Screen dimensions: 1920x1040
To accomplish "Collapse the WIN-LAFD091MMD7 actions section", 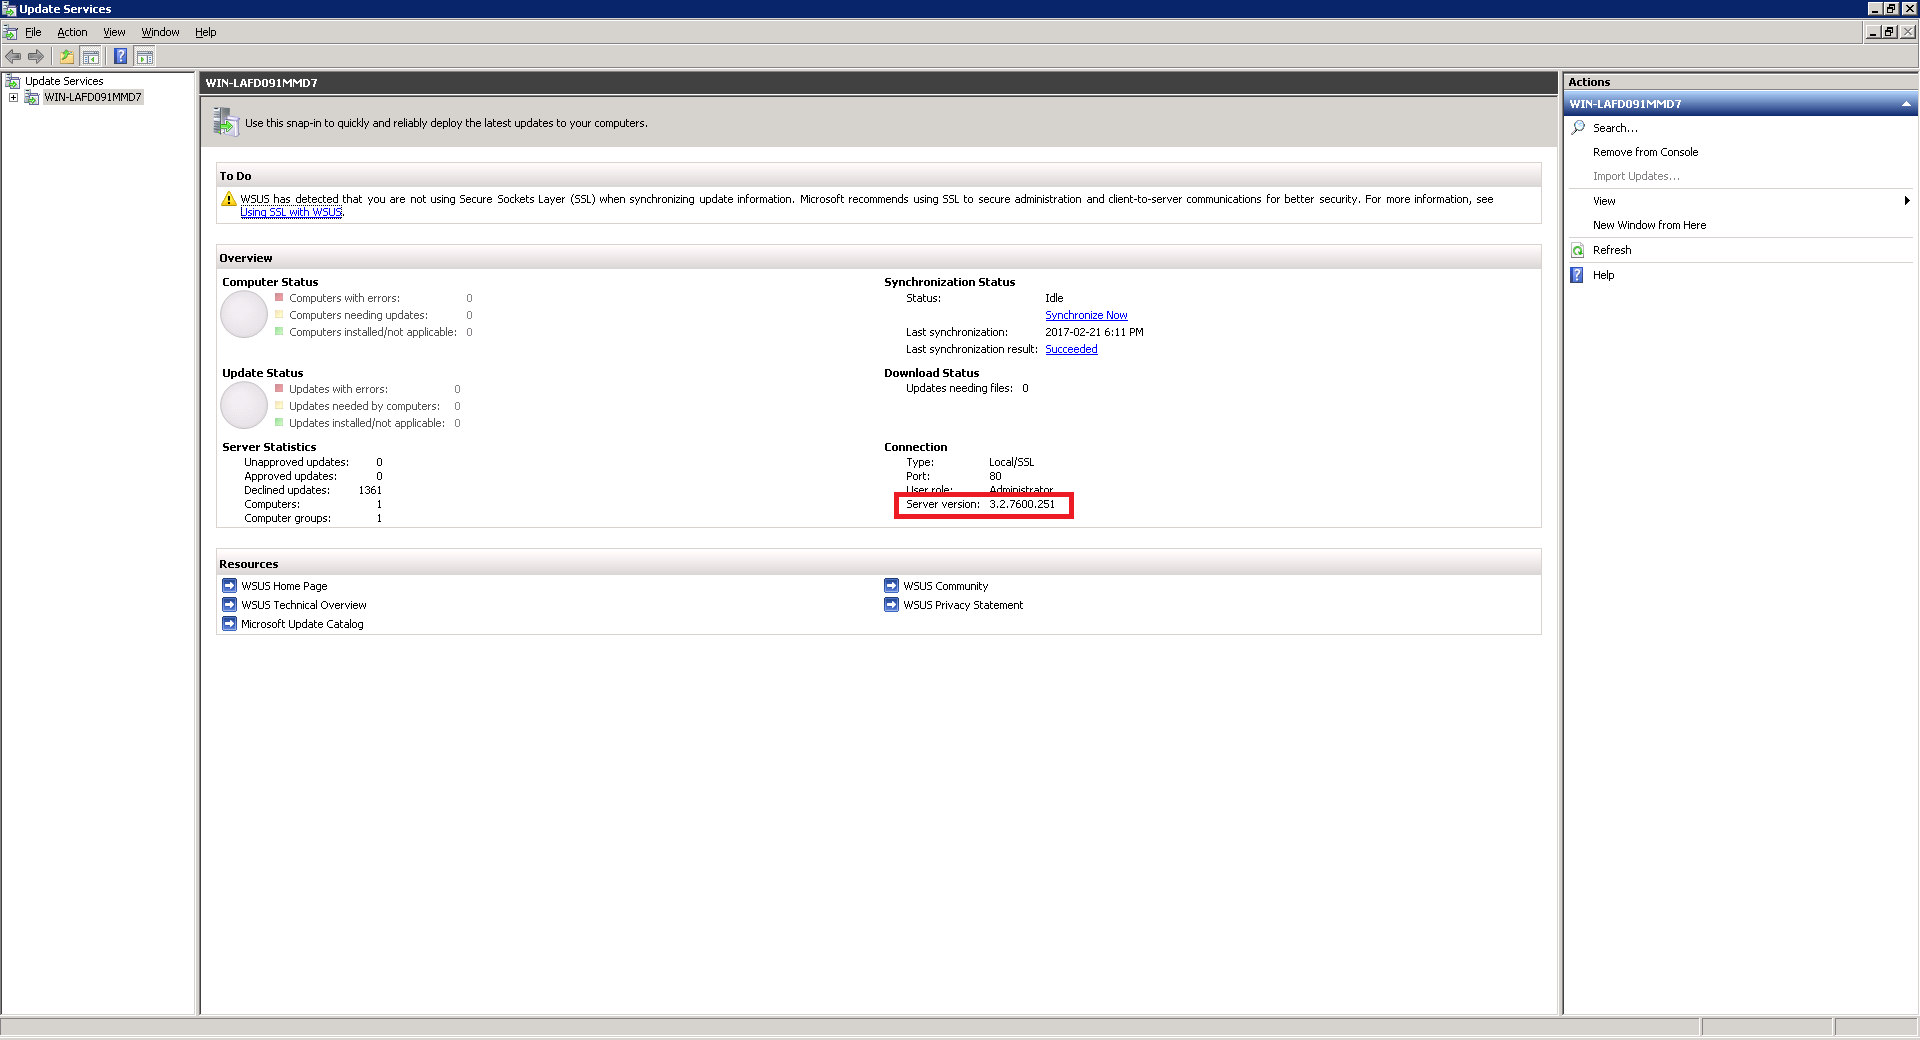I will [1906, 103].
